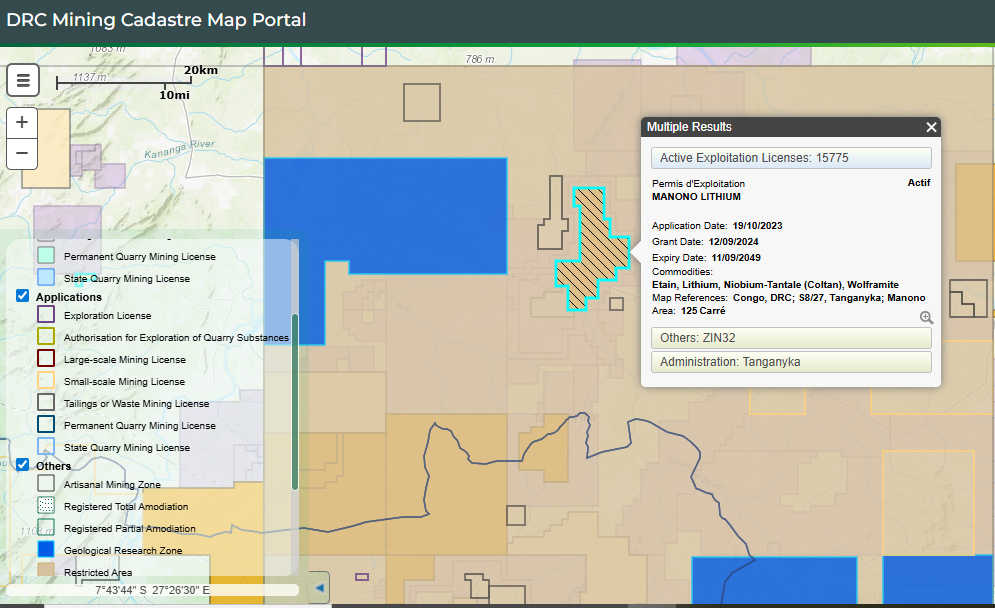Viewport: 995px width, 608px height.
Task: Click the 20km scale bar
Action: click(124, 83)
